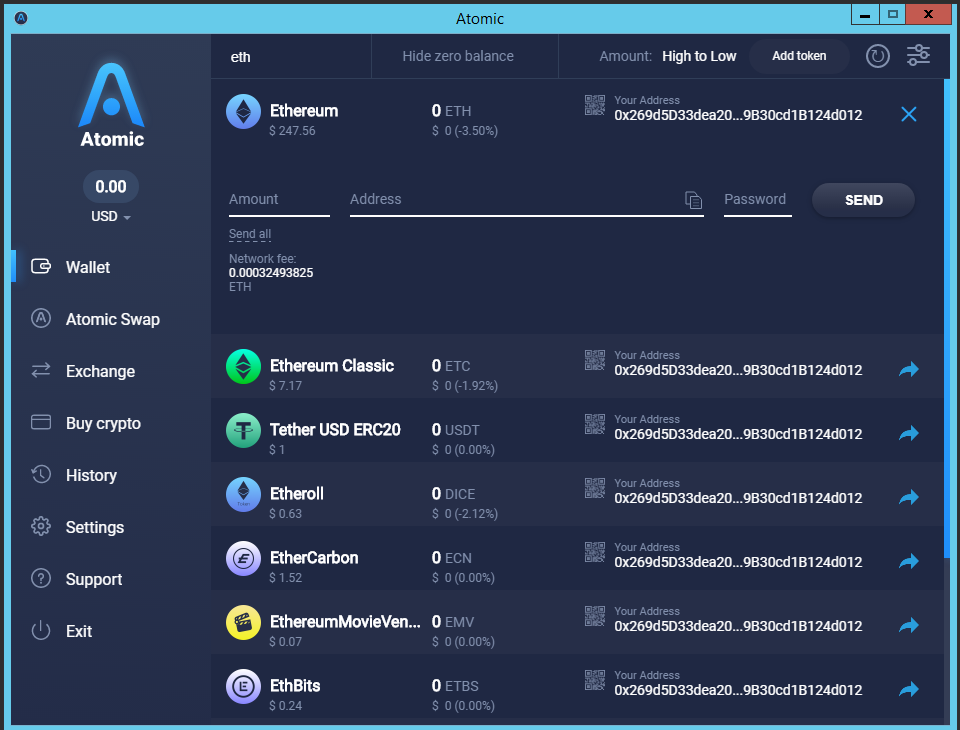Click the Ethereum coin icon

pyautogui.click(x=243, y=111)
